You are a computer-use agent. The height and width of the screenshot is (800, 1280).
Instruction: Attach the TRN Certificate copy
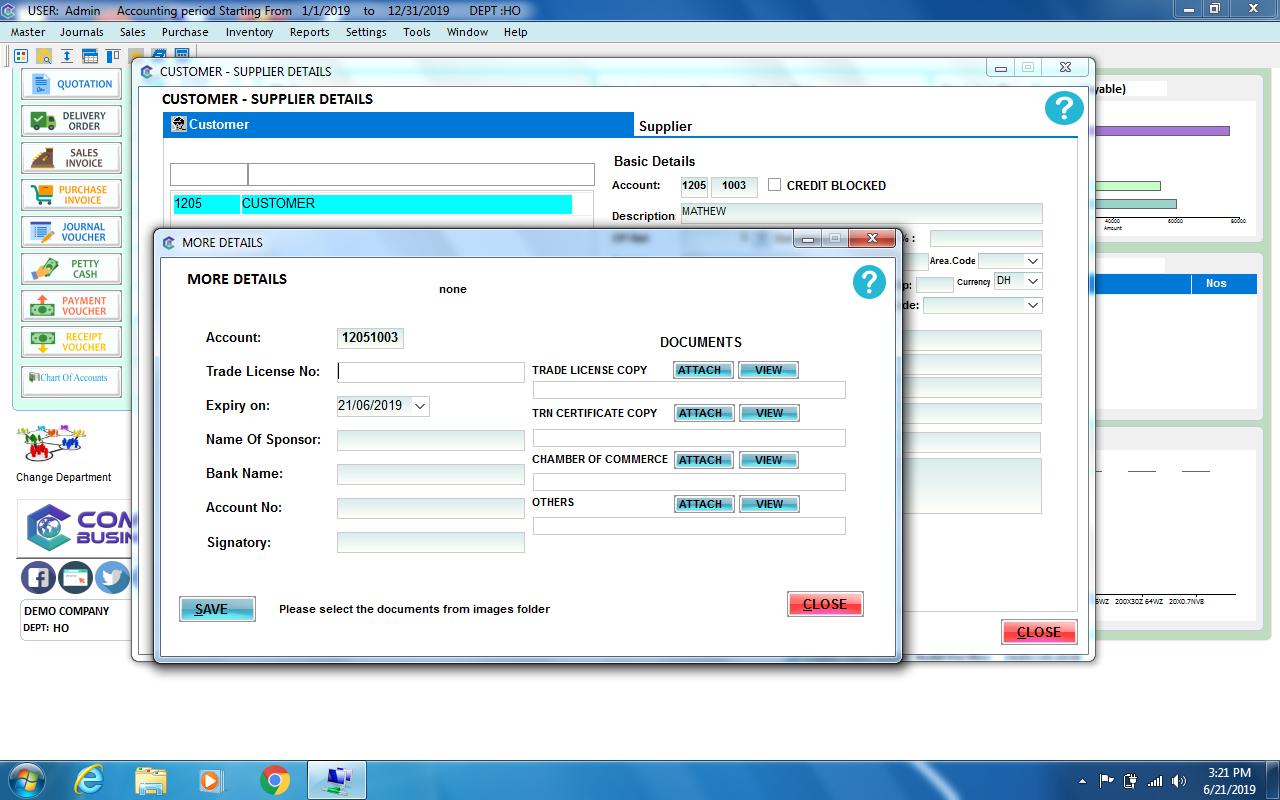tap(703, 413)
